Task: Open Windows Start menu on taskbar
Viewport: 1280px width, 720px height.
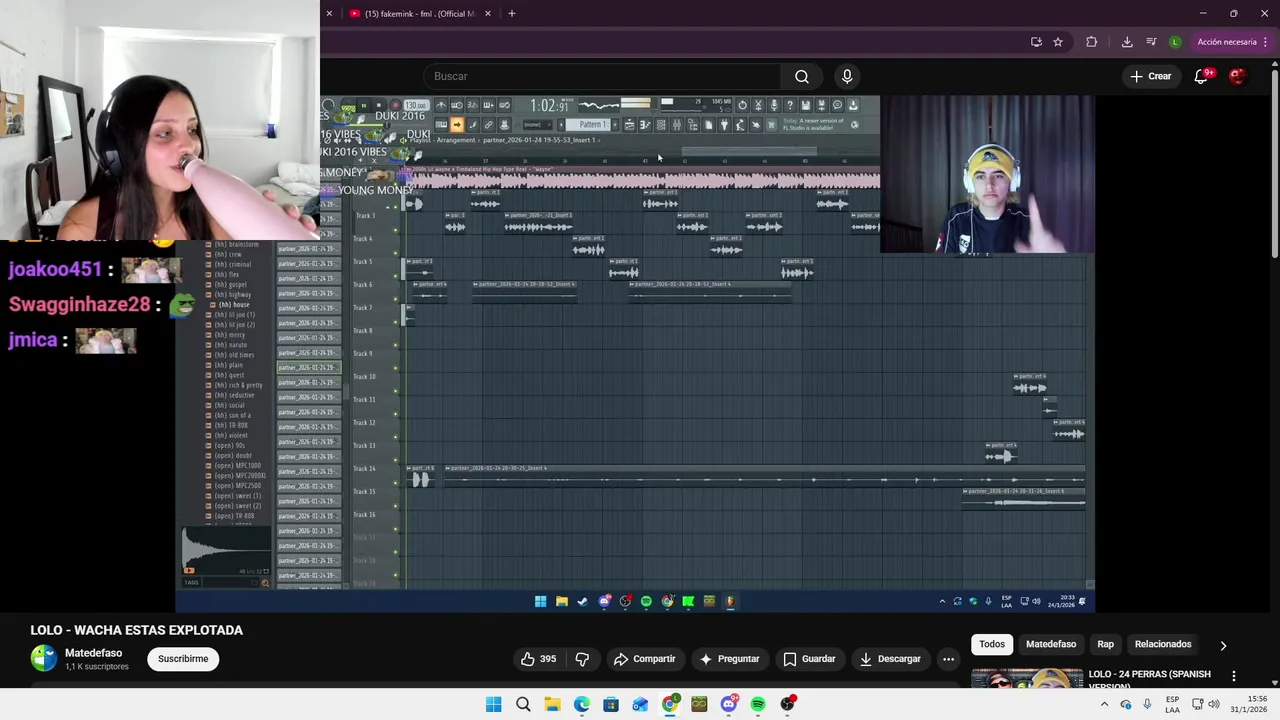Action: click(x=494, y=704)
